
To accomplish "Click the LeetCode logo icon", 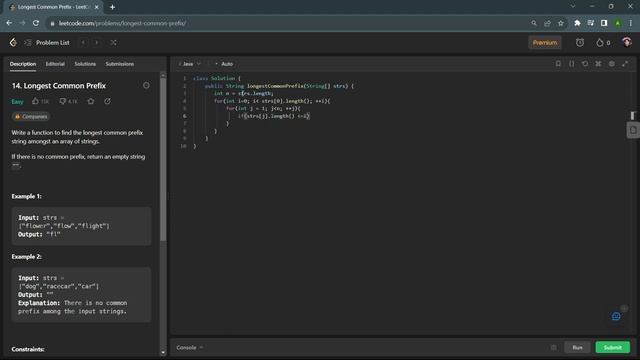I will coord(13,42).
